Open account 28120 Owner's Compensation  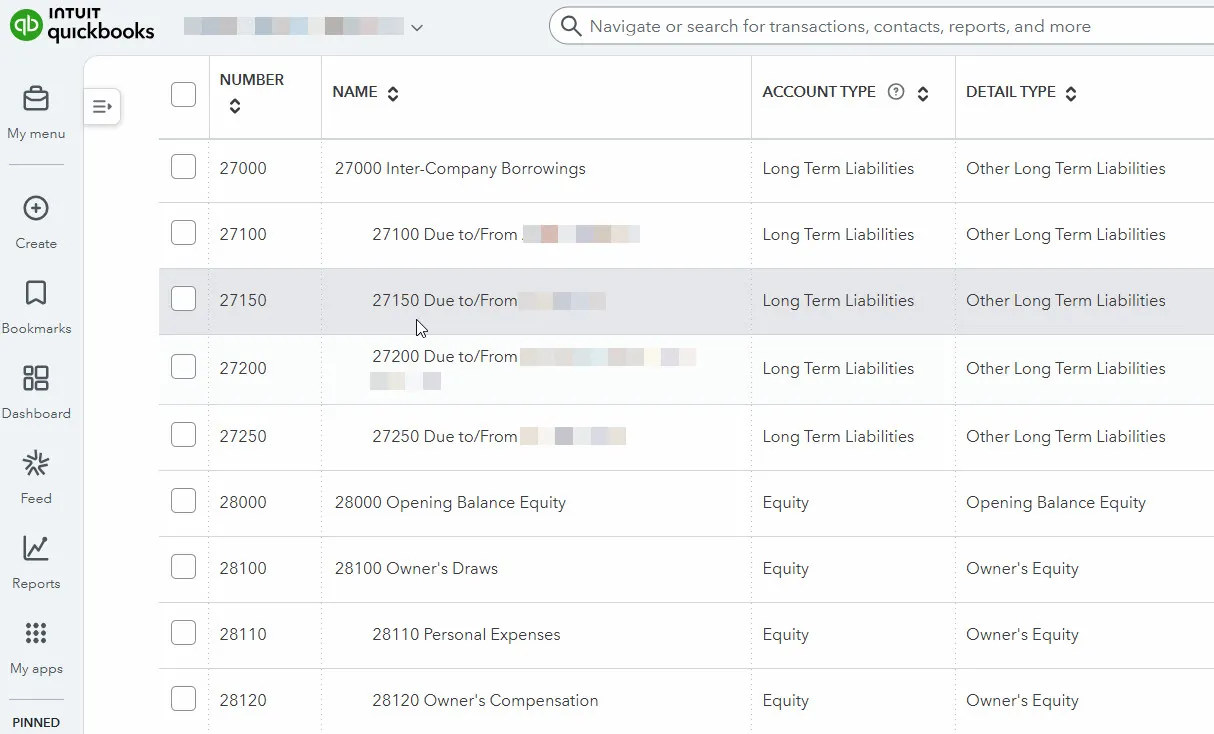pos(485,700)
